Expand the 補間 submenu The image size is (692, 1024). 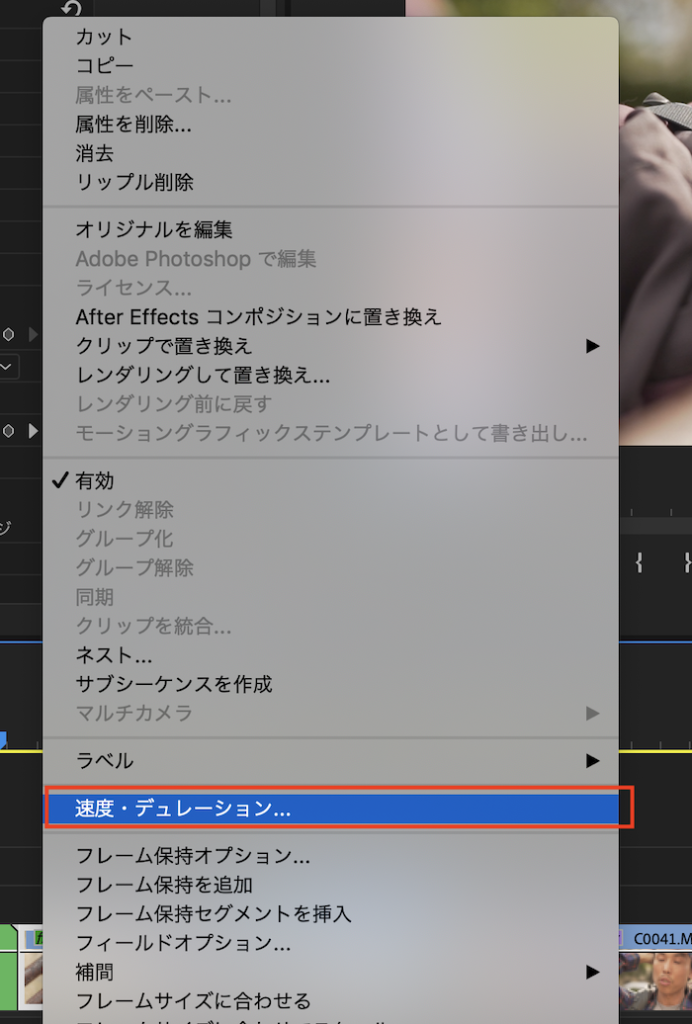click(331, 972)
